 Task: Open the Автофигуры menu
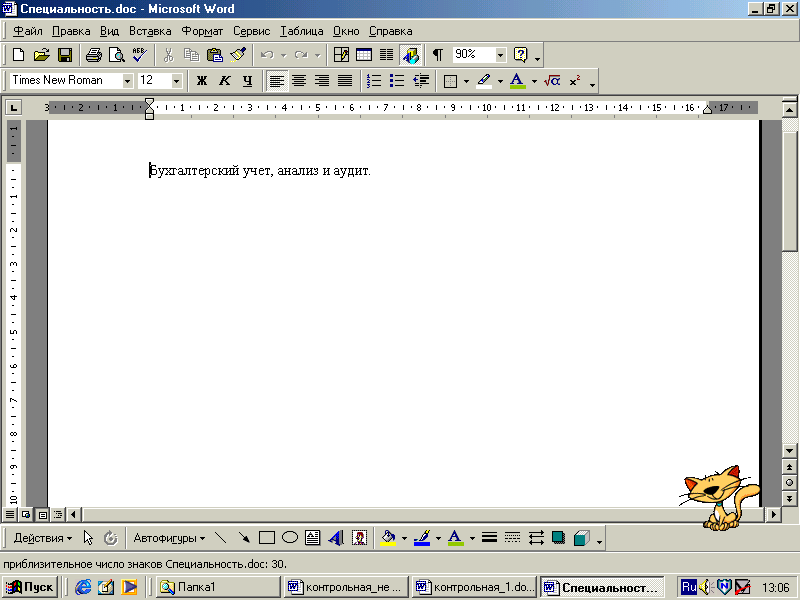(169, 538)
